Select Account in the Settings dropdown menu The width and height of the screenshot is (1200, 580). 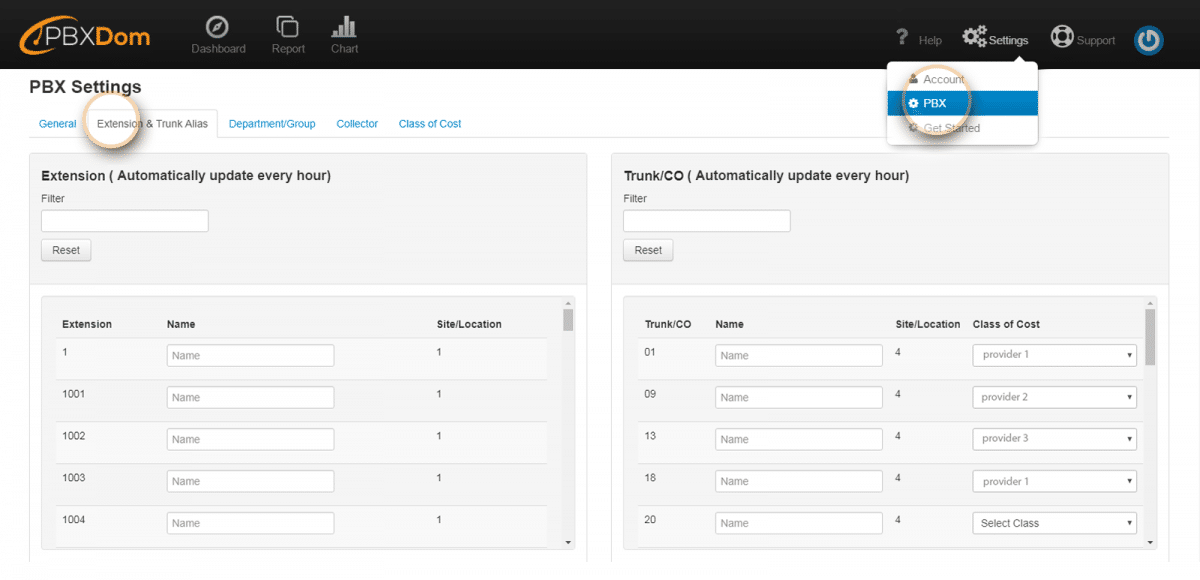click(942, 79)
